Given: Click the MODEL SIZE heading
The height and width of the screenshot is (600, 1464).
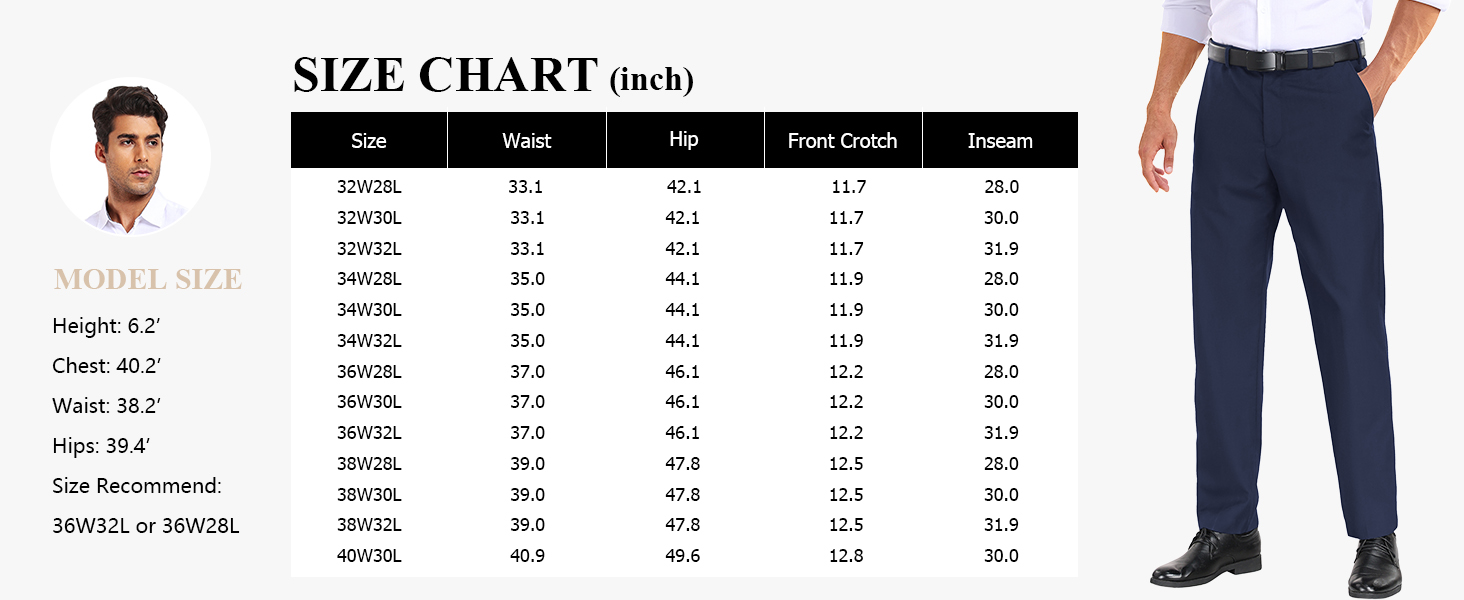Looking at the screenshot, I should 148,279.
